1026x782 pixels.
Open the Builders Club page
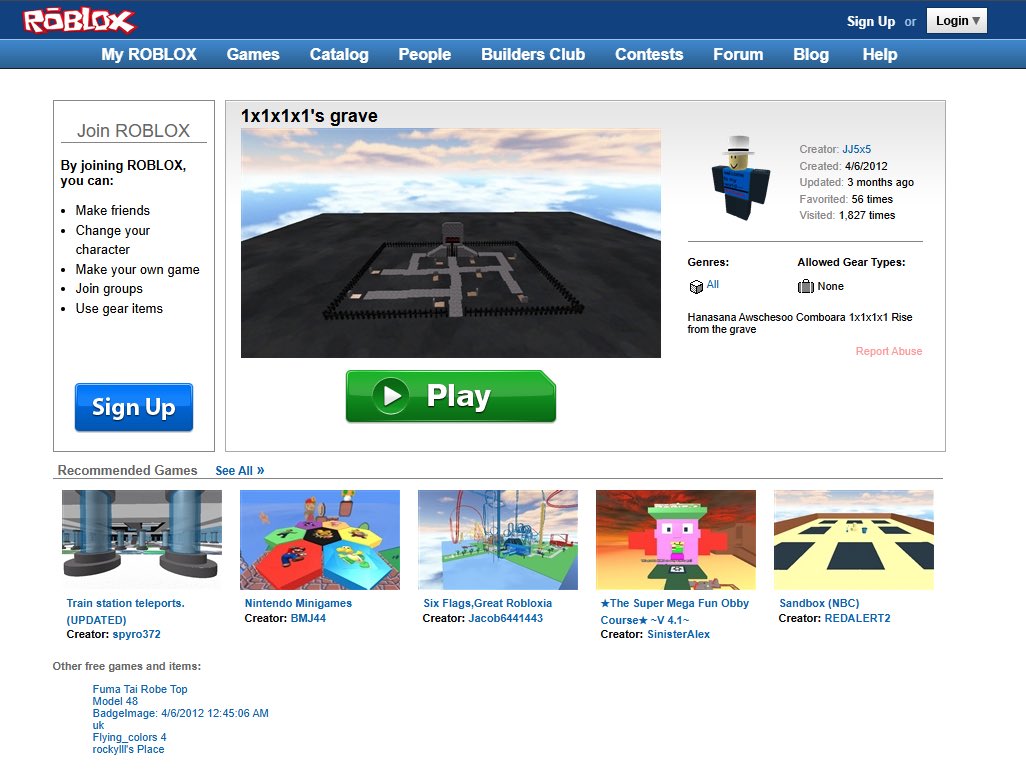tap(533, 54)
